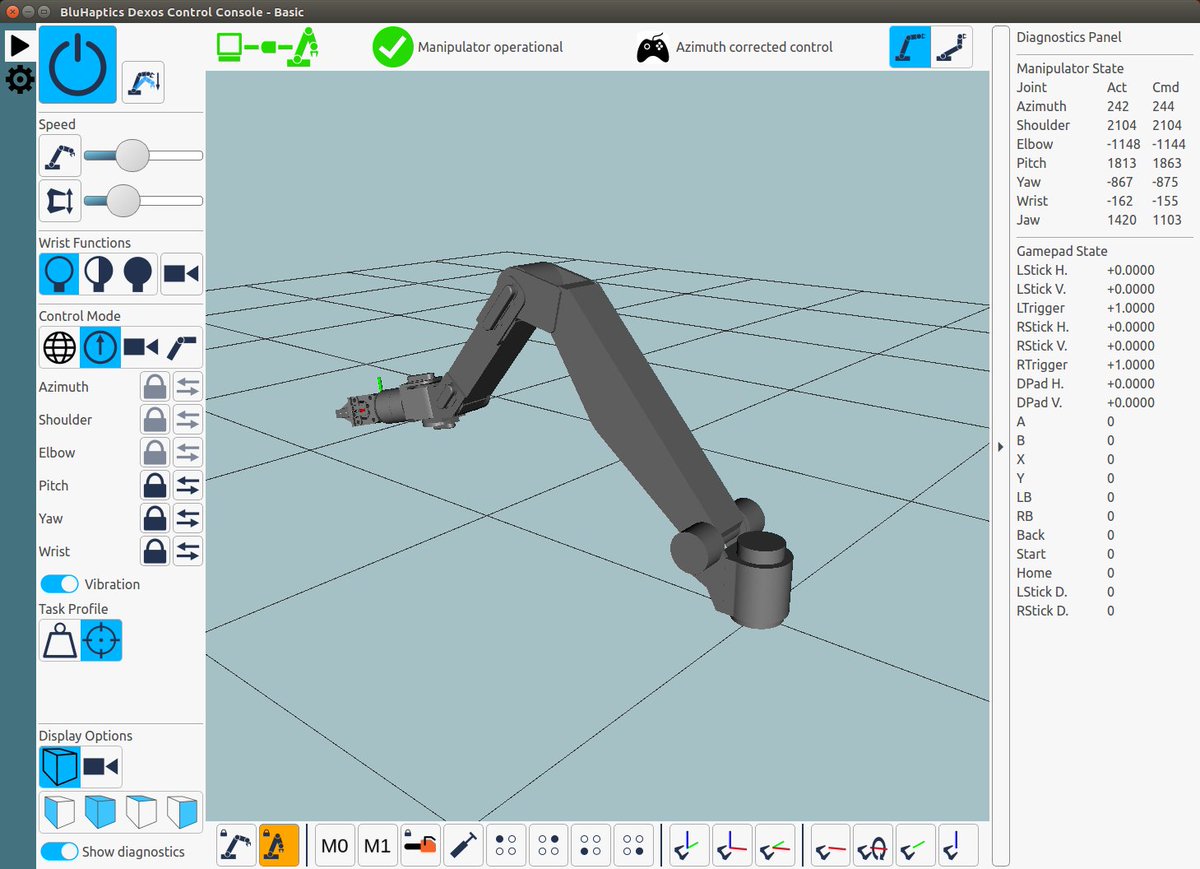This screenshot has width=1200, height=869.
Task: Open the settings gear in the sidebar
Action: (x=17, y=80)
